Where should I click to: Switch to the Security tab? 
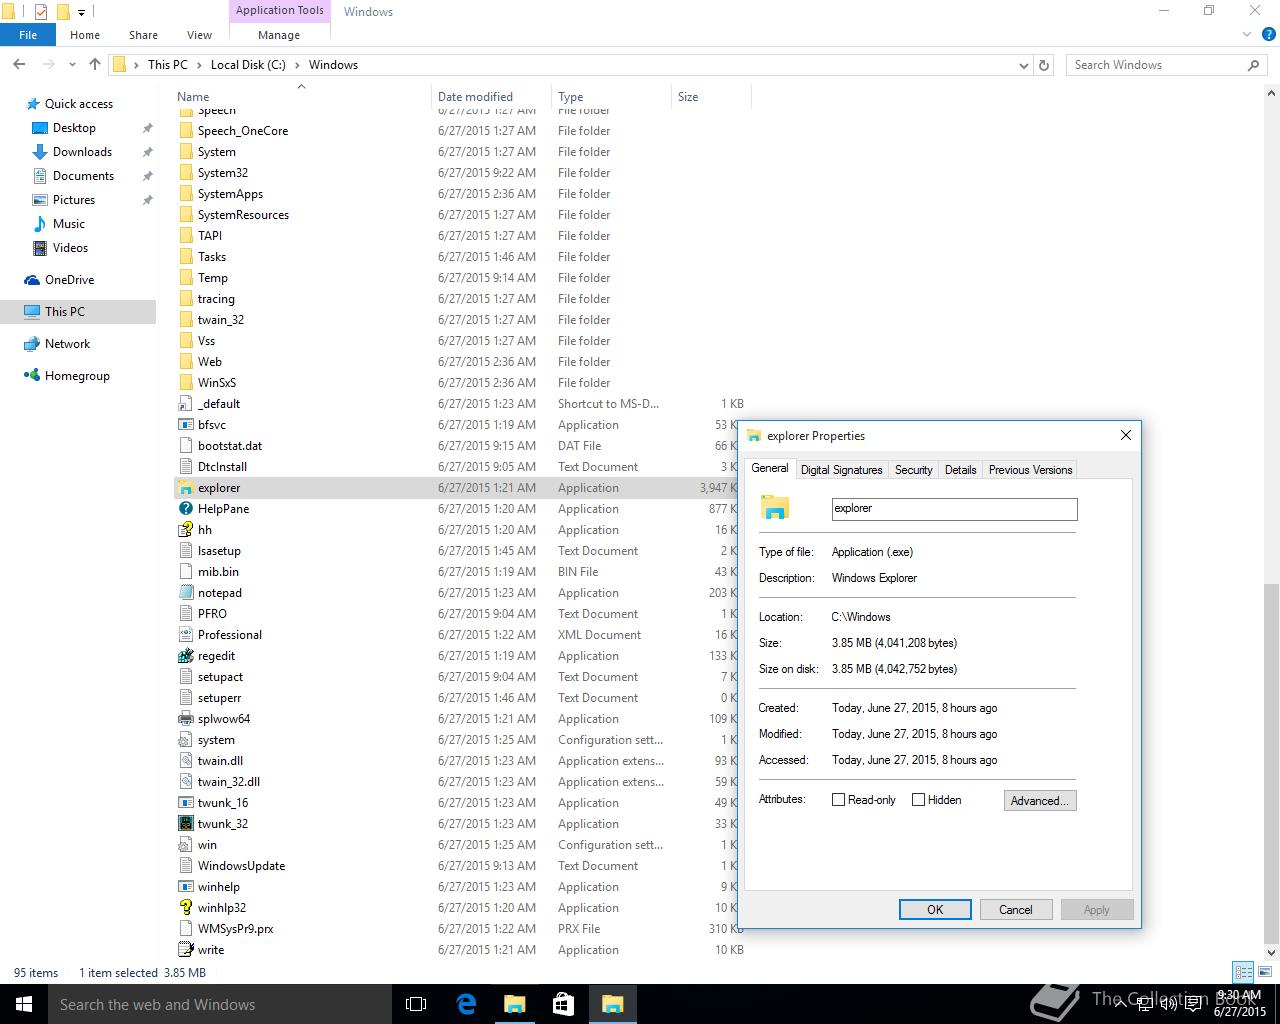pos(913,470)
